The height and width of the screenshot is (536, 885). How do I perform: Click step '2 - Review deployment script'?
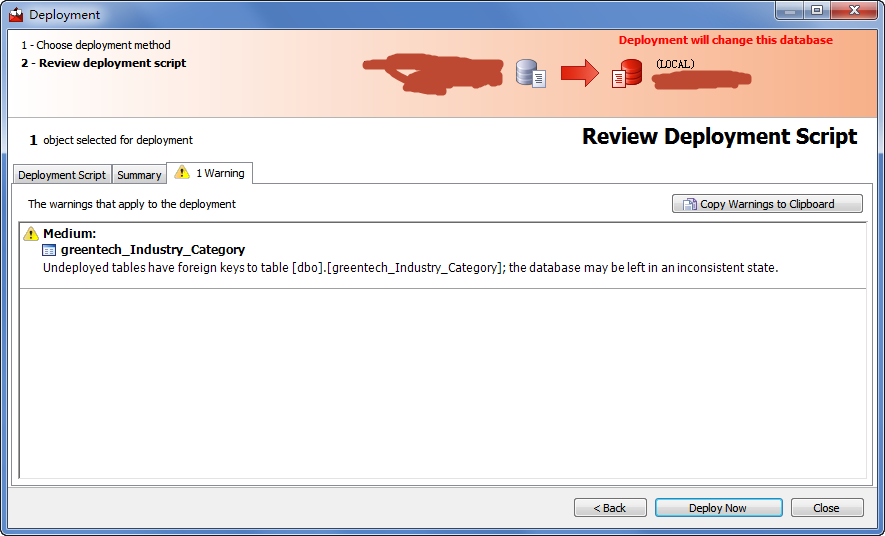point(103,63)
